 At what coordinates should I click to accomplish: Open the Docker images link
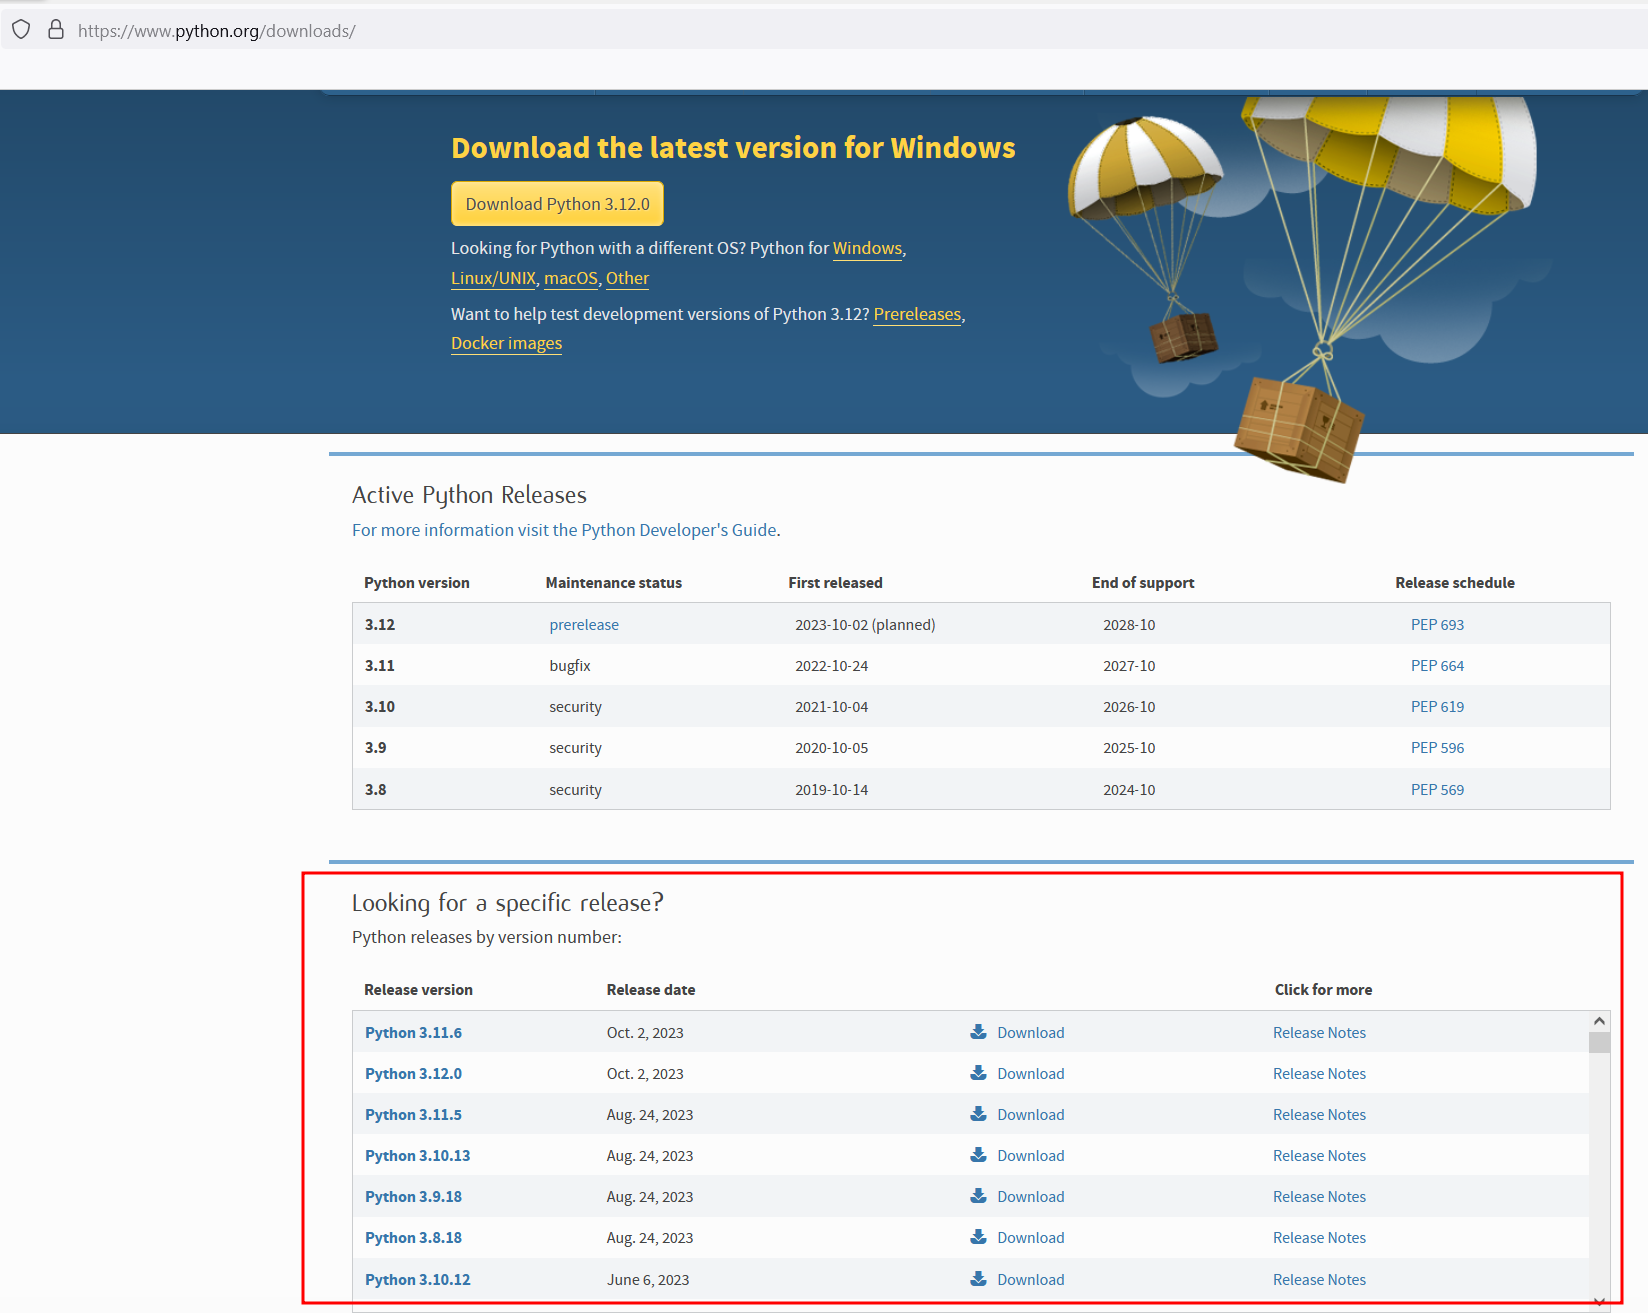point(506,343)
